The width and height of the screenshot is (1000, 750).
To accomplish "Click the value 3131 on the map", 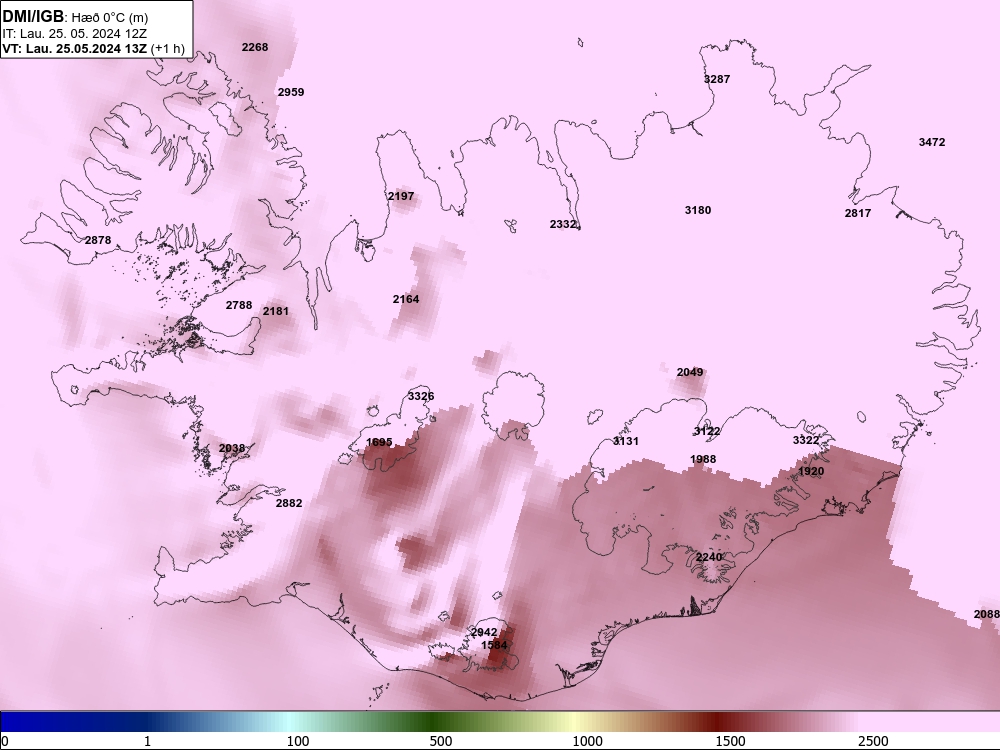I will click(x=626, y=441).
